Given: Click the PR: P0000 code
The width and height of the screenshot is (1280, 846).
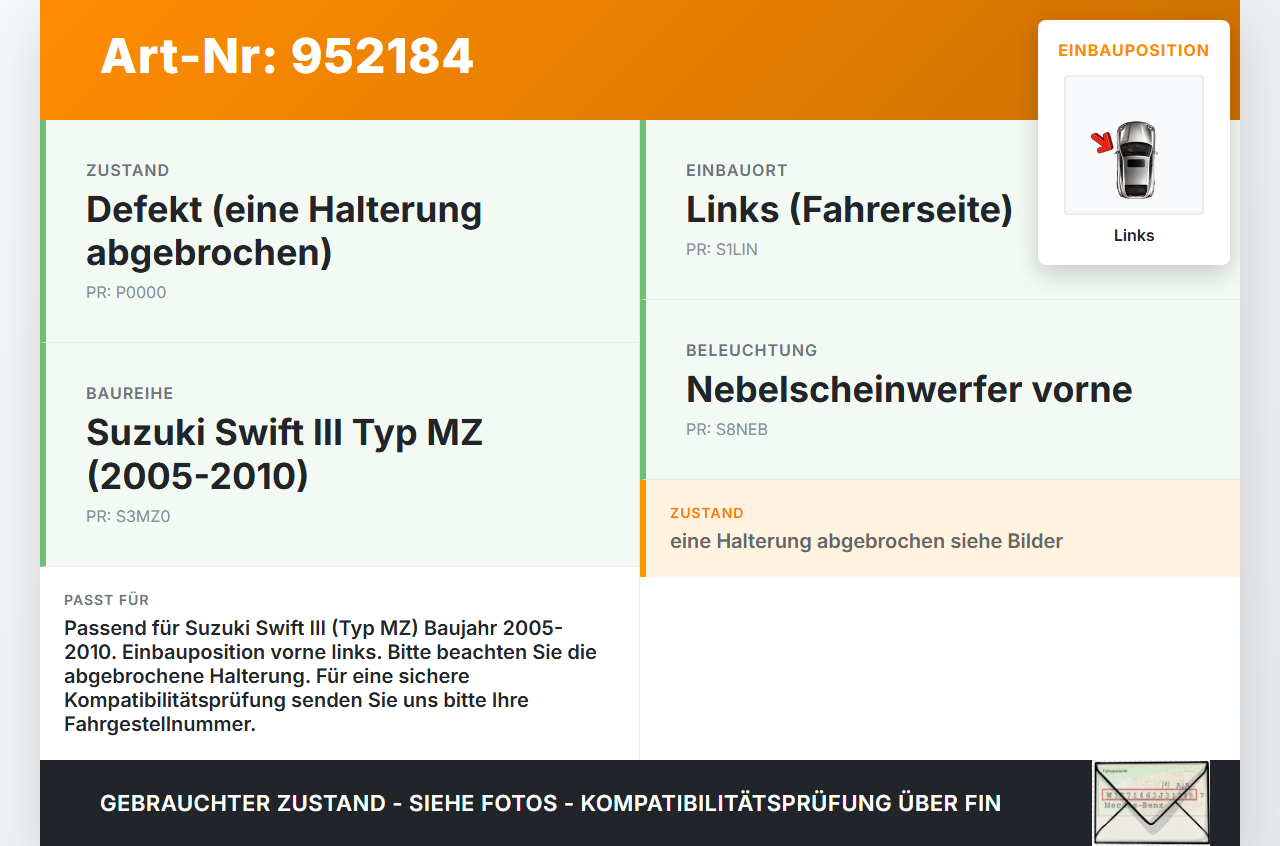Looking at the screenshot, I should tap(126, 293).
